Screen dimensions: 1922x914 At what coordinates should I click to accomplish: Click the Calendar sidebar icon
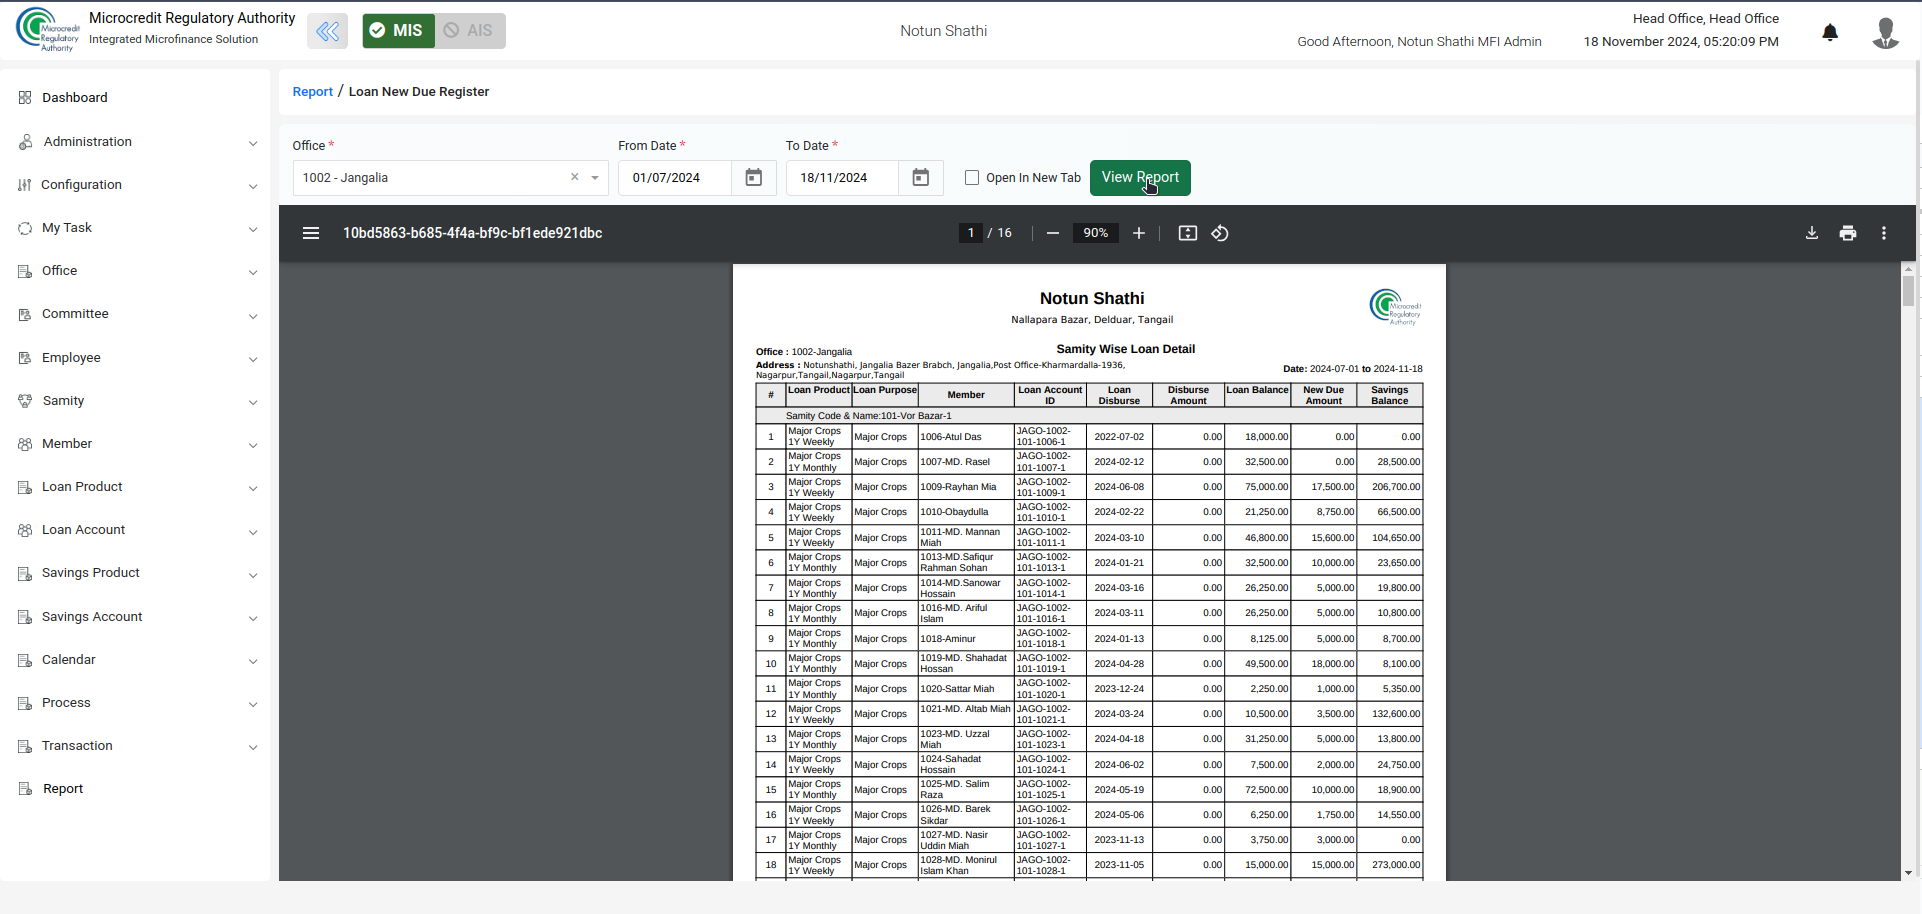[x=25, y=660]
